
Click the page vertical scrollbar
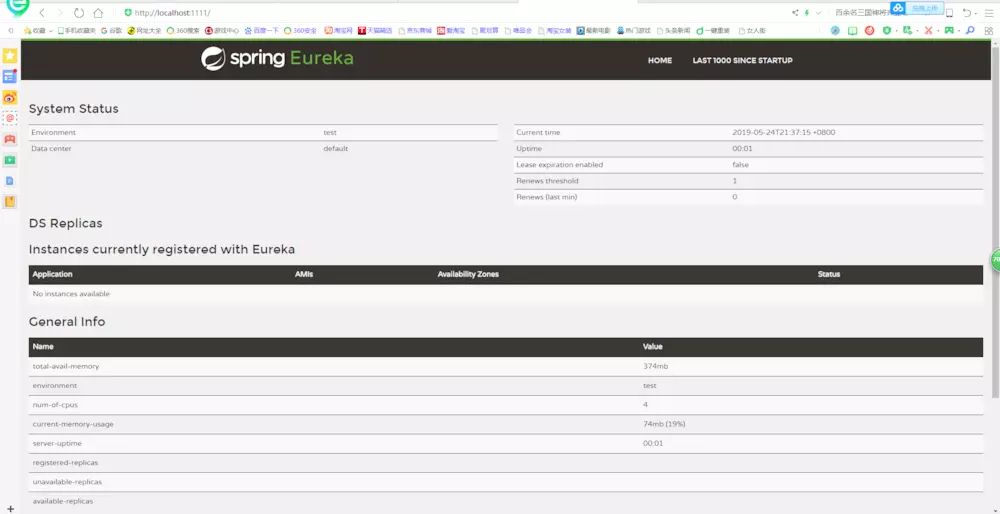point(996,223)
